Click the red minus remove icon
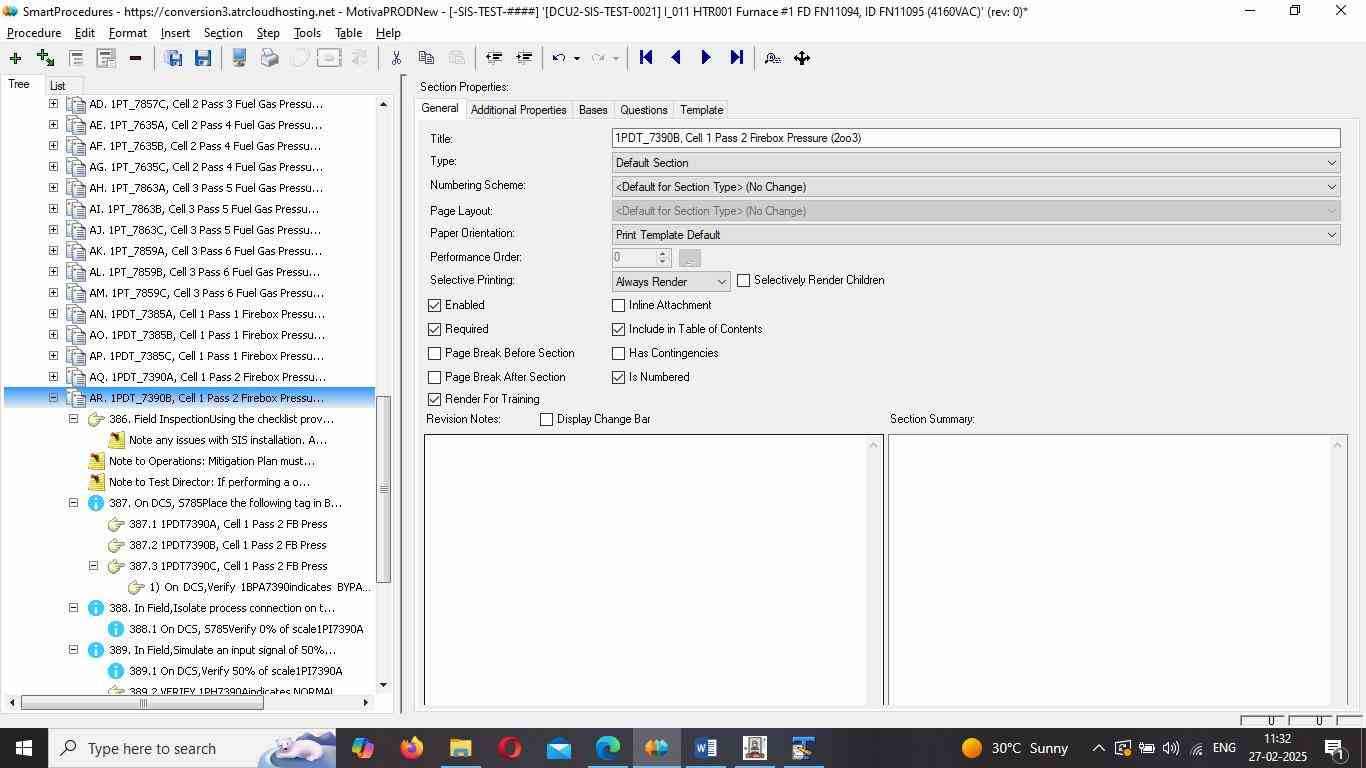The image size is (1366, 768). click(135, 58)
